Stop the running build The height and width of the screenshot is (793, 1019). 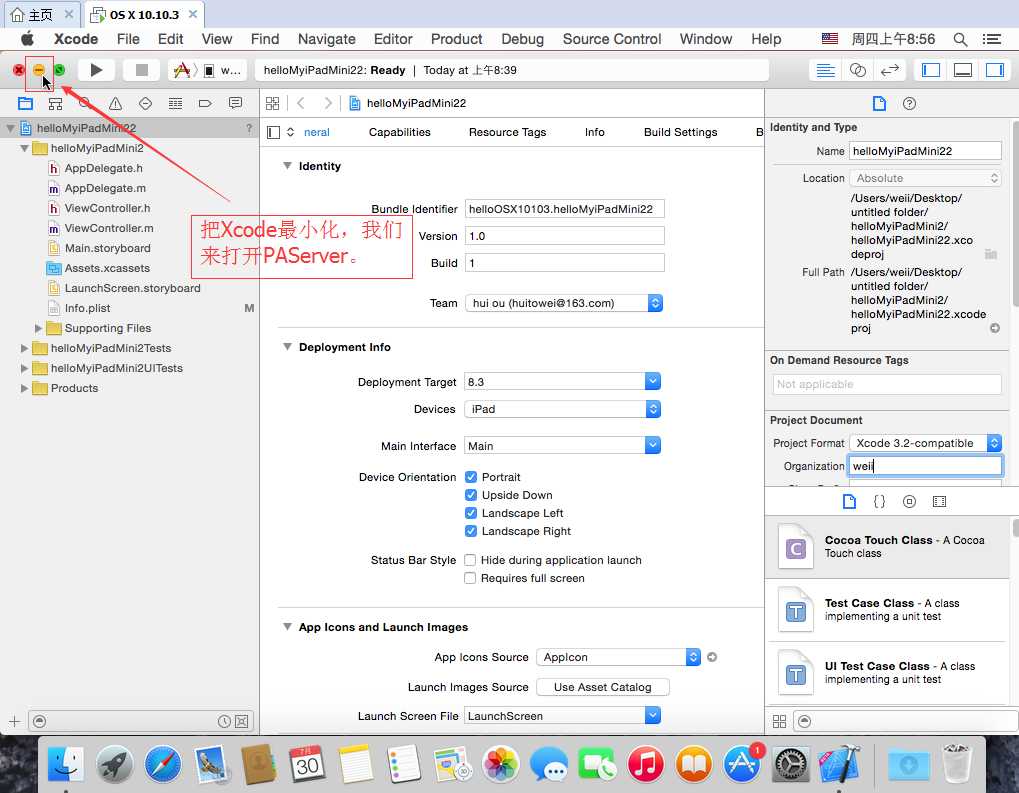[x=142, y=70]
